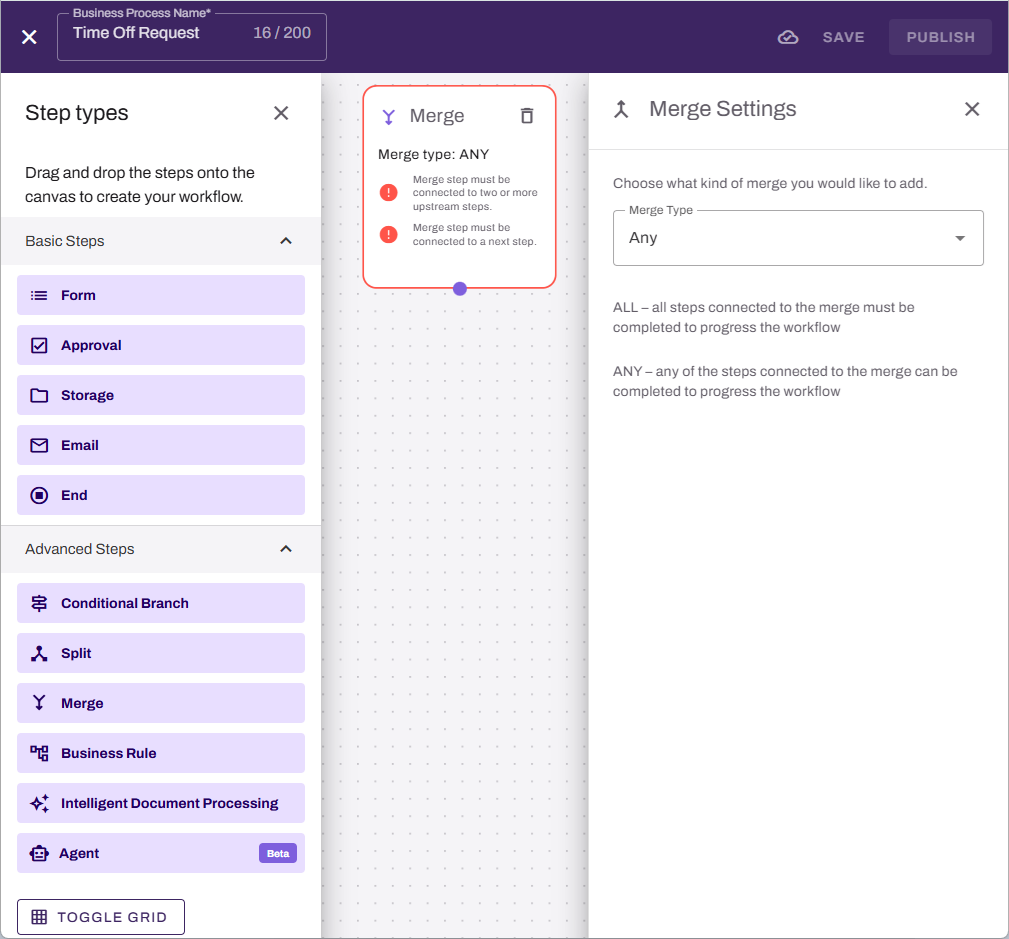Viewport: 1009px width, 939px height.
Task: Click the next step error icon
Action: click(389, 234)
